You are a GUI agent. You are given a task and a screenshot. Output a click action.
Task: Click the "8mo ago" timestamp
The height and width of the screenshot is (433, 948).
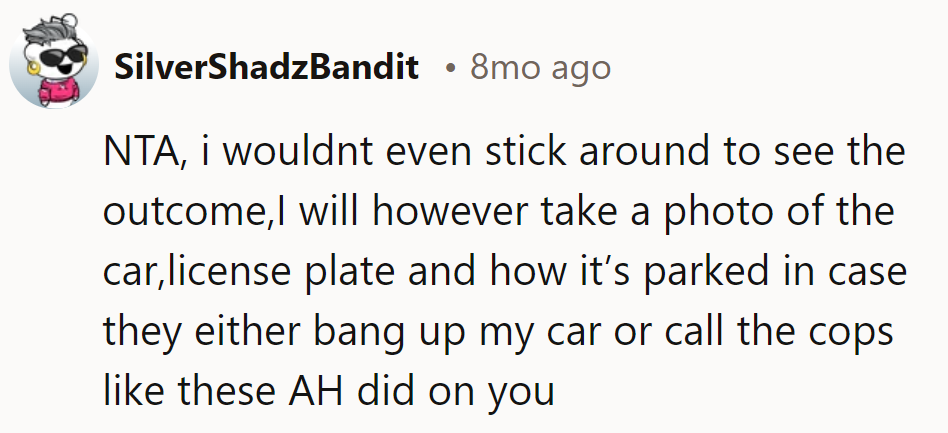coord(539,68)
